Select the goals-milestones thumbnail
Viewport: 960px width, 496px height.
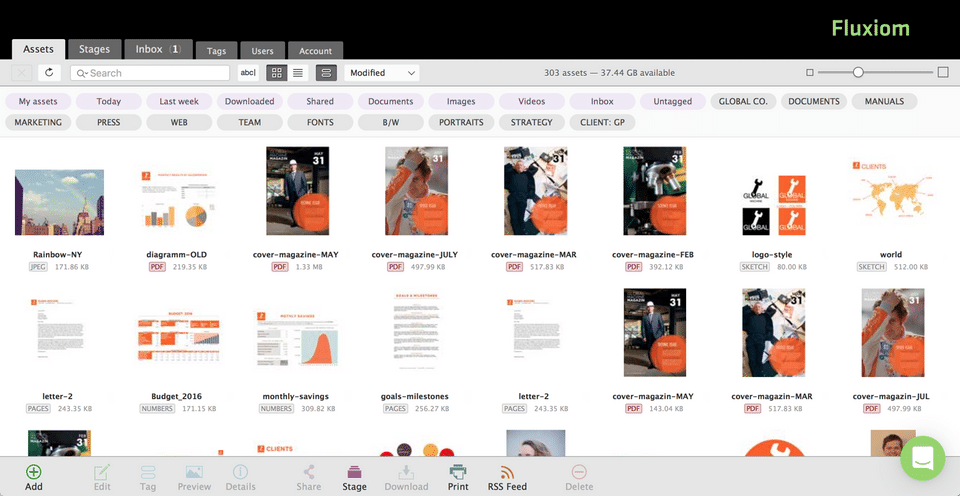point(416,331)
